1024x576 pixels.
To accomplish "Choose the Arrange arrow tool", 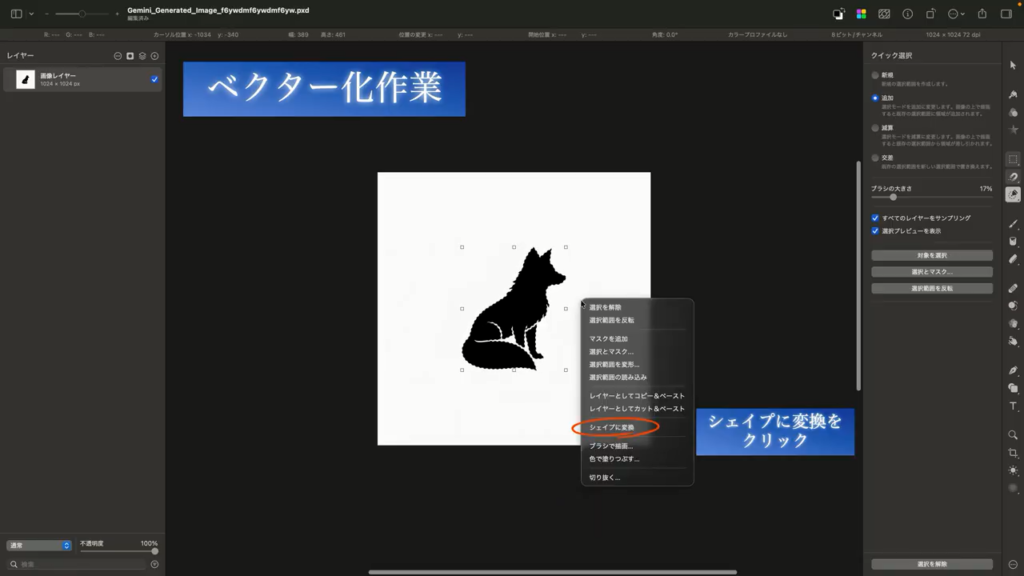I will point(1013,65).
